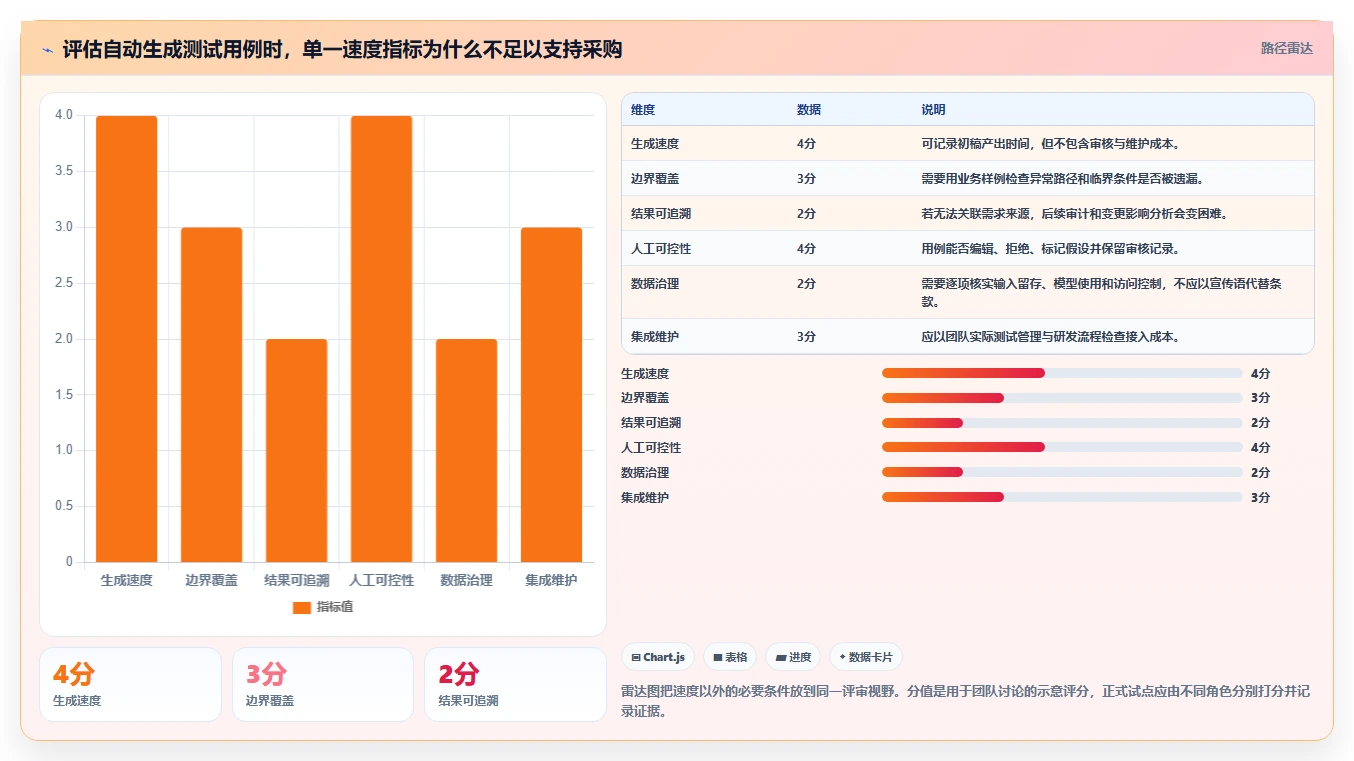The width and height of the screenshot is (1354, 761).
Task: Click the 路径雷达 label in header
Action: coord(1286,48)
